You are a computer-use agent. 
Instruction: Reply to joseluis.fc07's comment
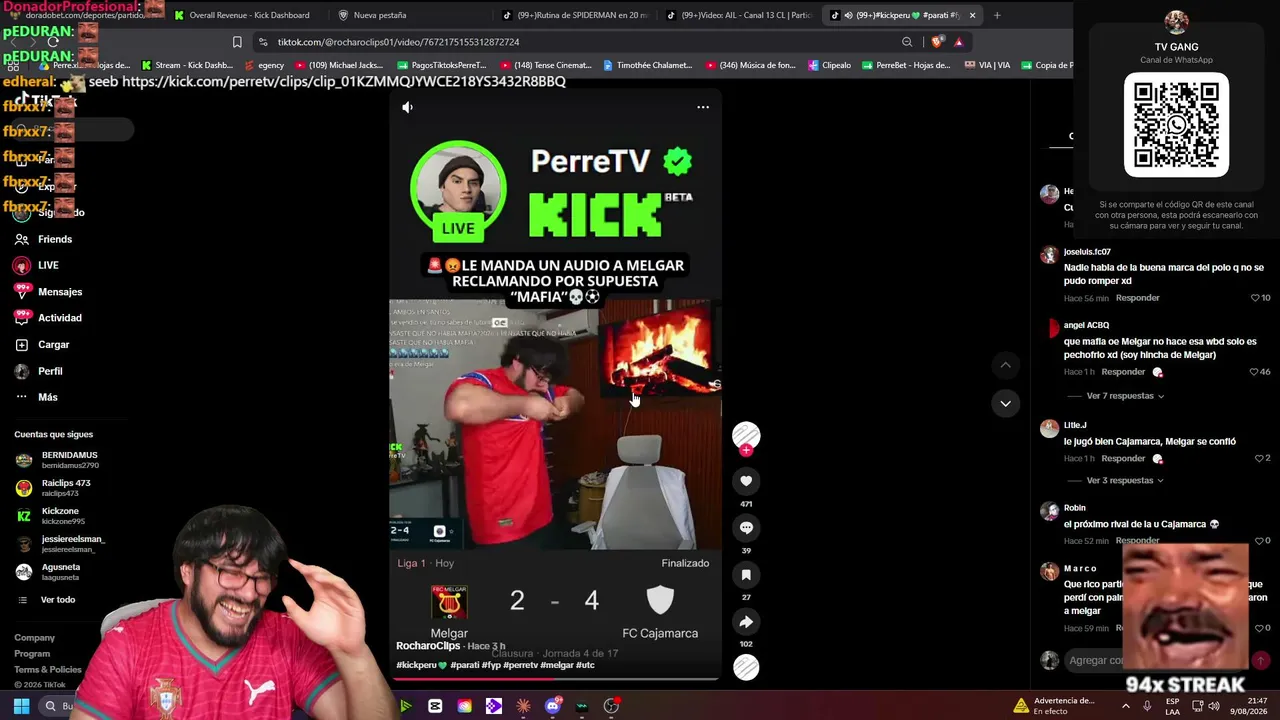pyautogui.click(x=1138, y=298)
